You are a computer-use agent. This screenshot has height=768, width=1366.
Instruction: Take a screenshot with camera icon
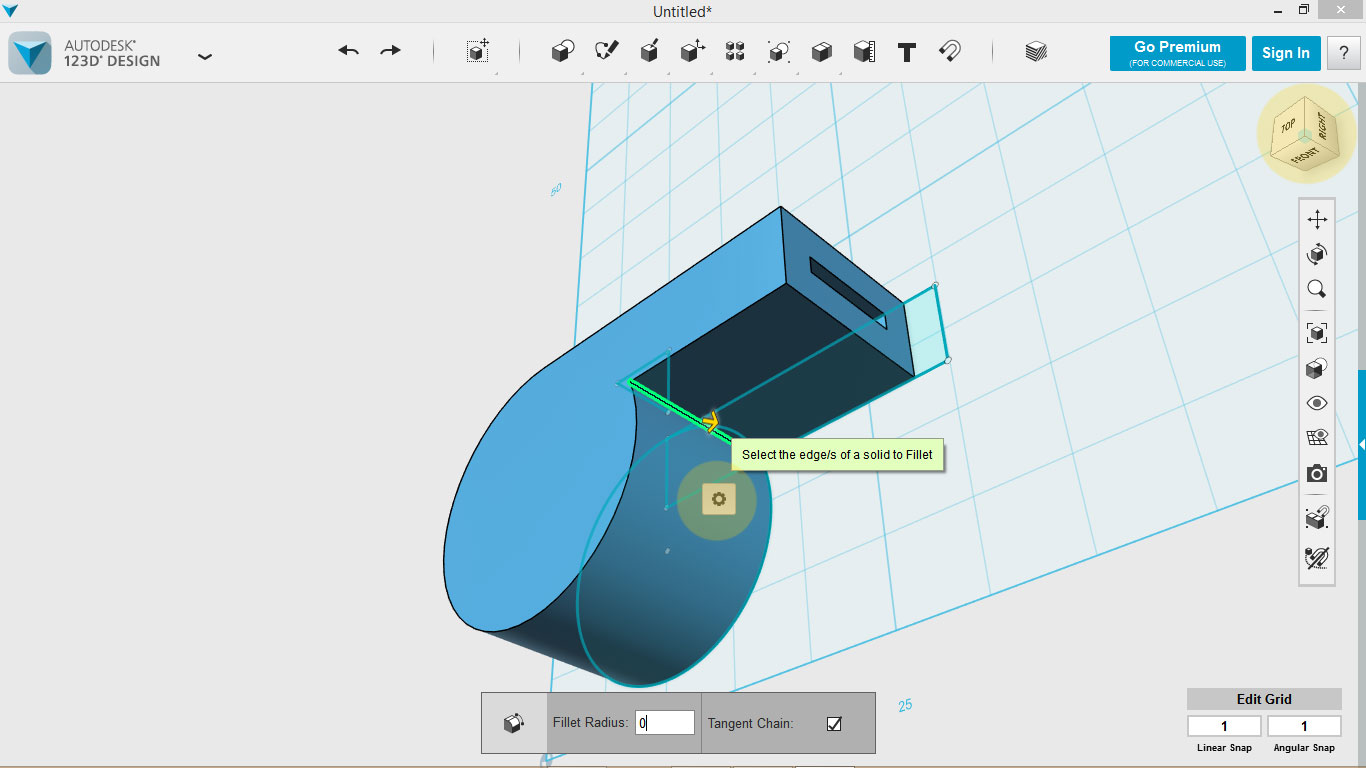point(1317,473)
